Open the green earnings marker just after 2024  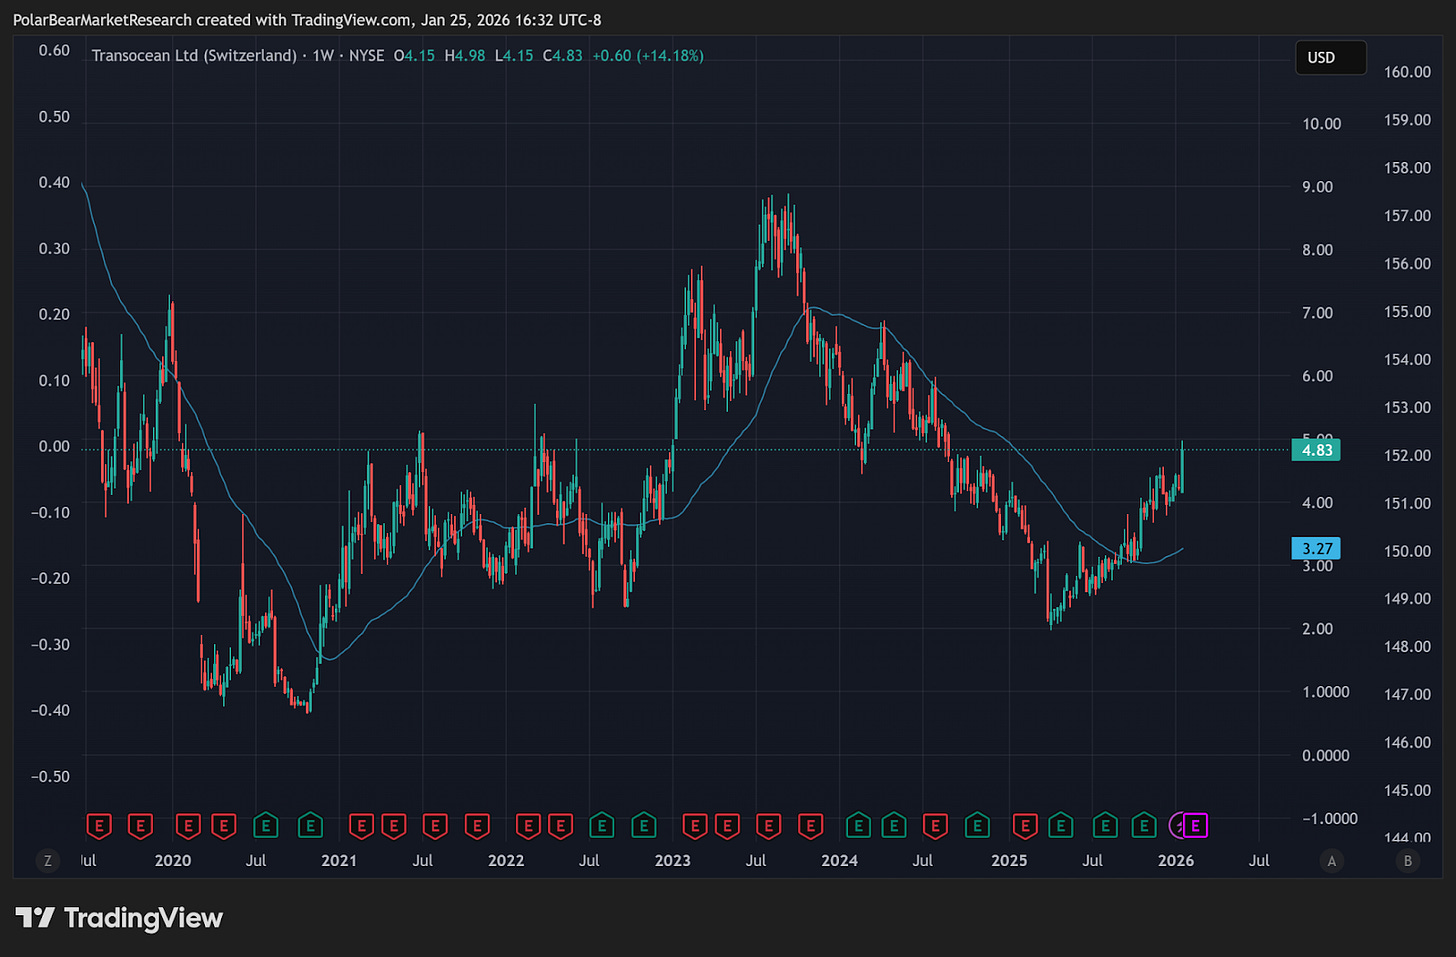(x=858, y=826)
